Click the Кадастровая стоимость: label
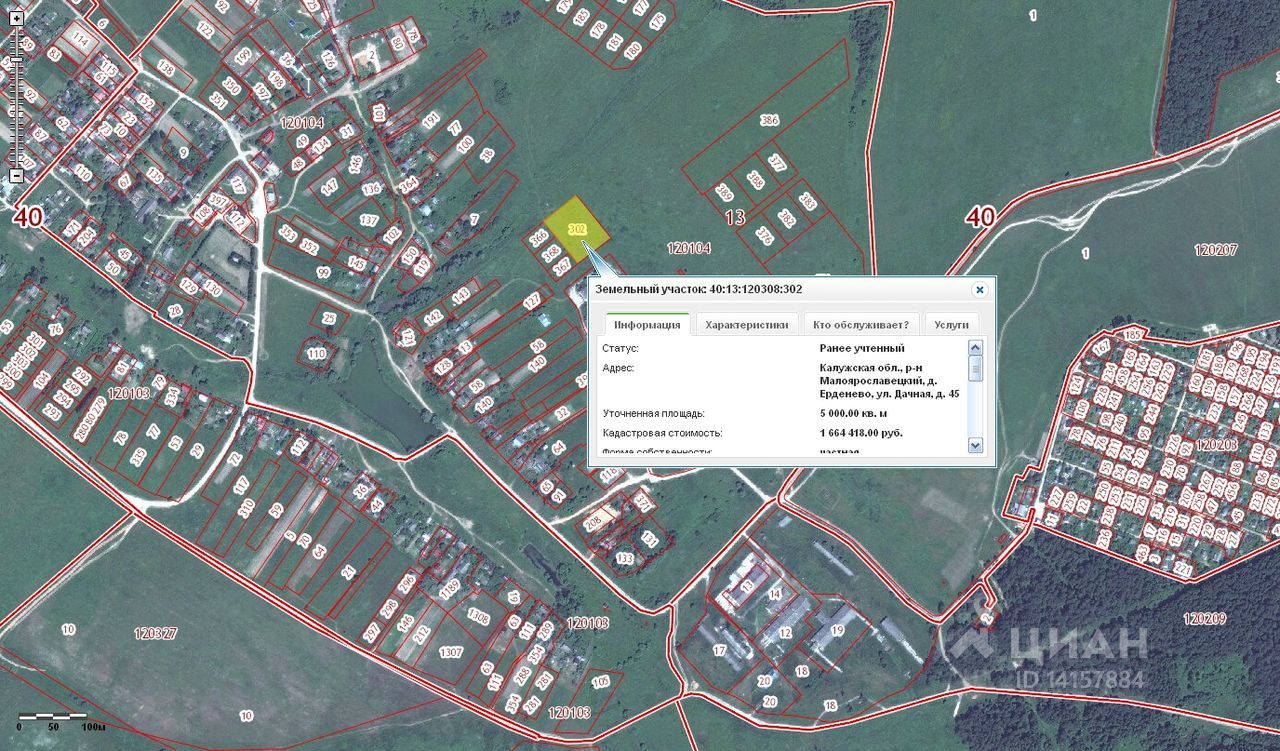Screen dimensions: 1280x751 (x=662, y=433)
